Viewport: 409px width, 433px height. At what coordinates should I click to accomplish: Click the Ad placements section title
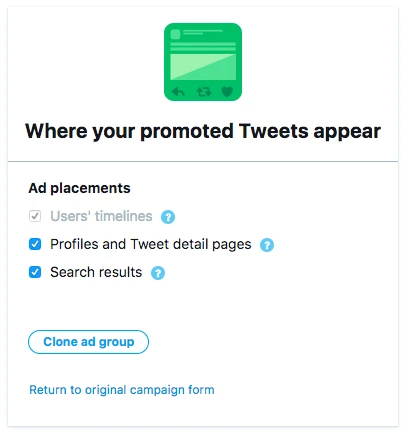pos(79,188)
